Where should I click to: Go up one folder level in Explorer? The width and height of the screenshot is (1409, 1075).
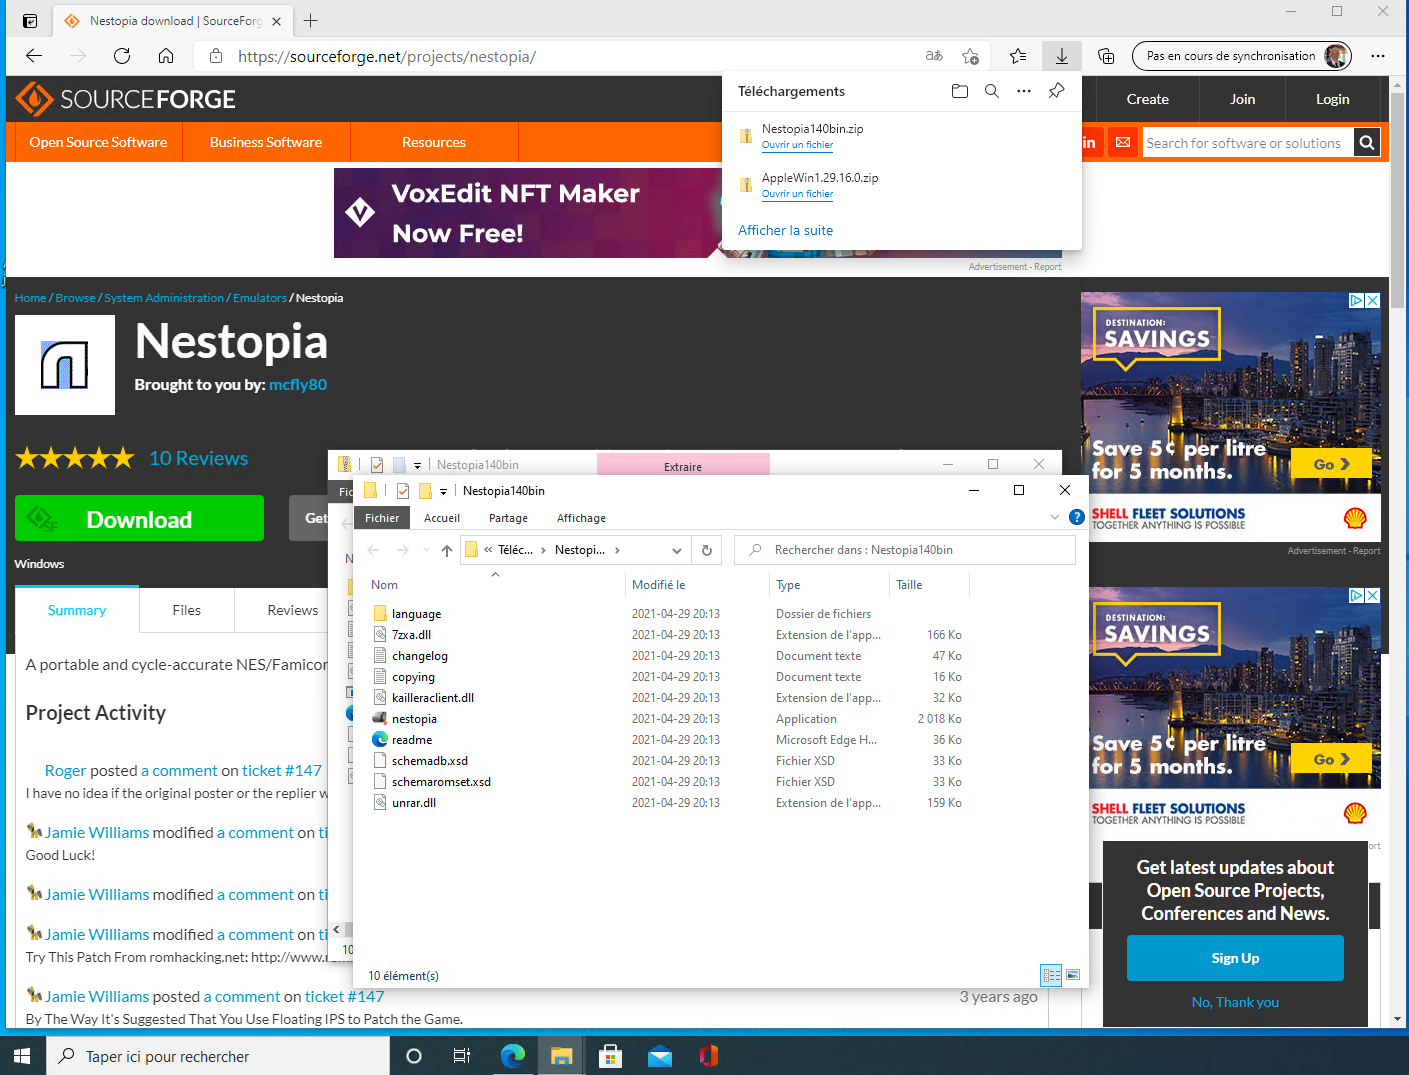(447, 550)
